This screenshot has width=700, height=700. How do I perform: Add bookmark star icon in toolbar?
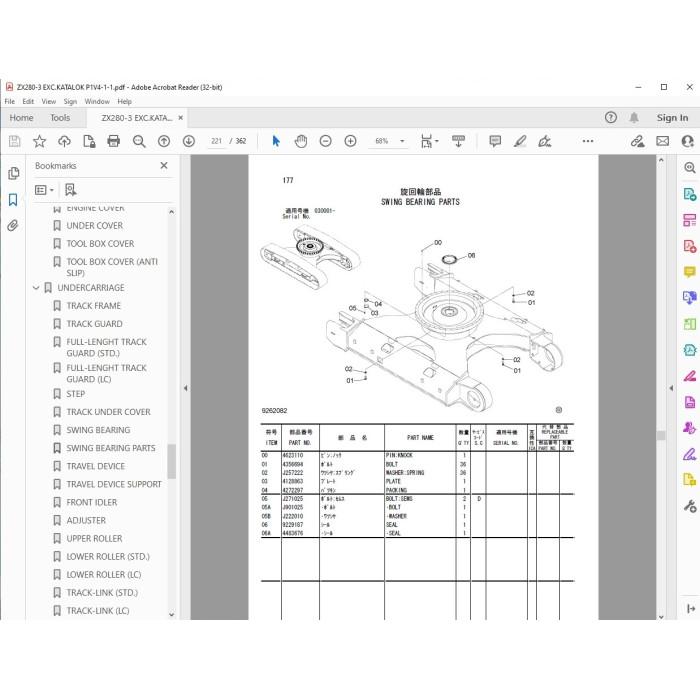39,142
